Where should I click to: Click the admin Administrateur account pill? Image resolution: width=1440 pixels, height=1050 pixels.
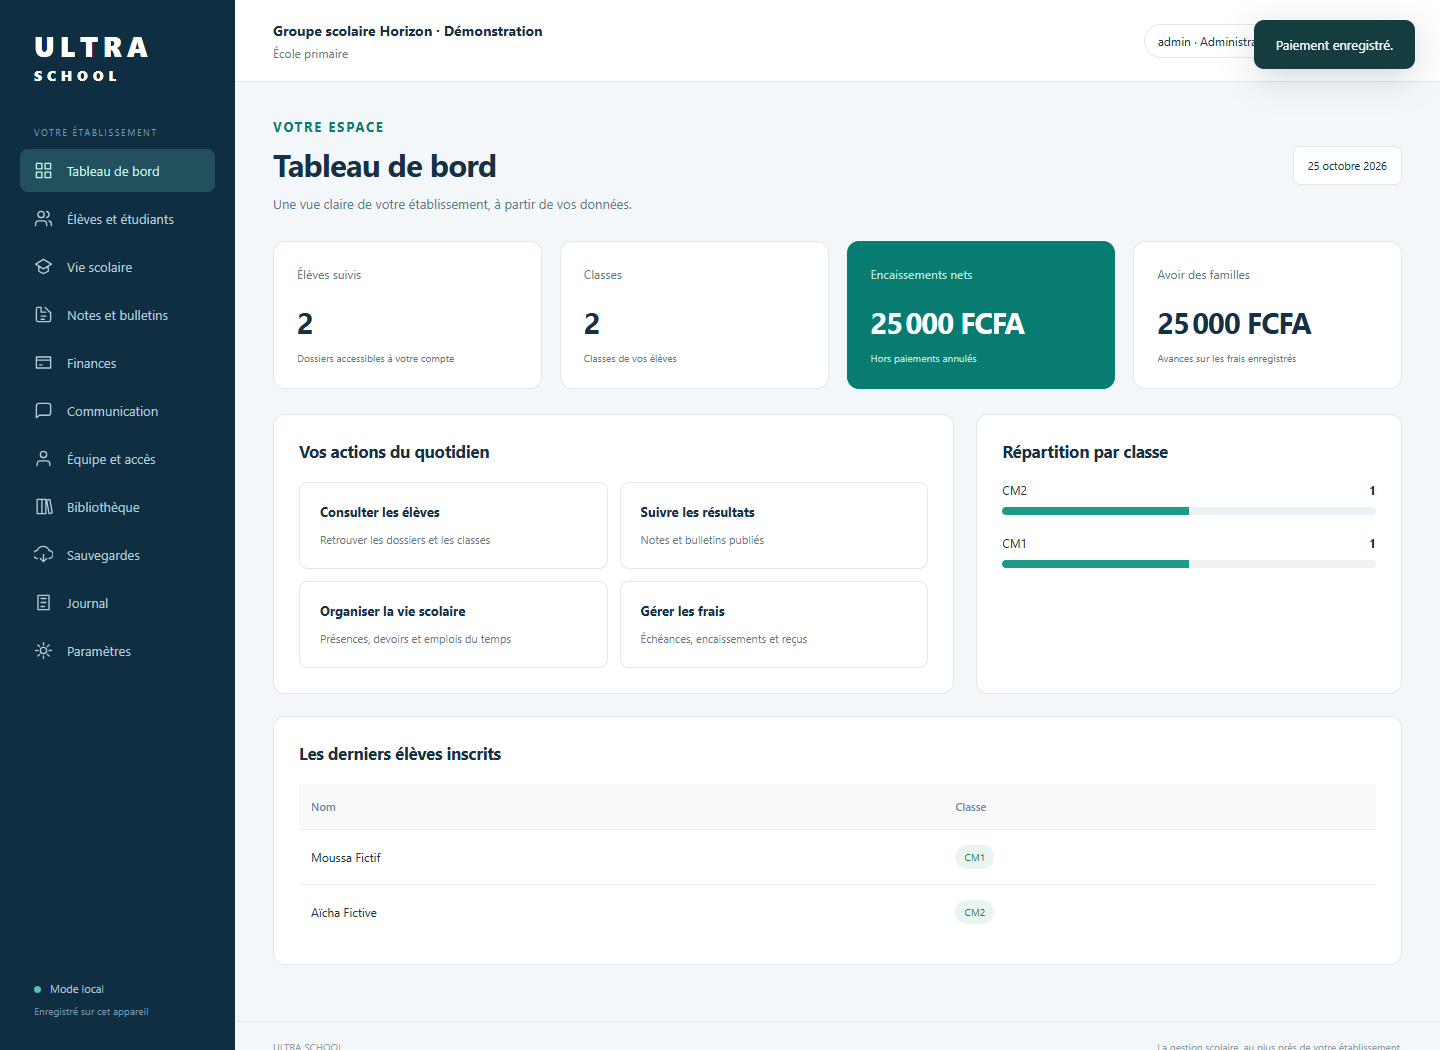tap(1199, 42)
